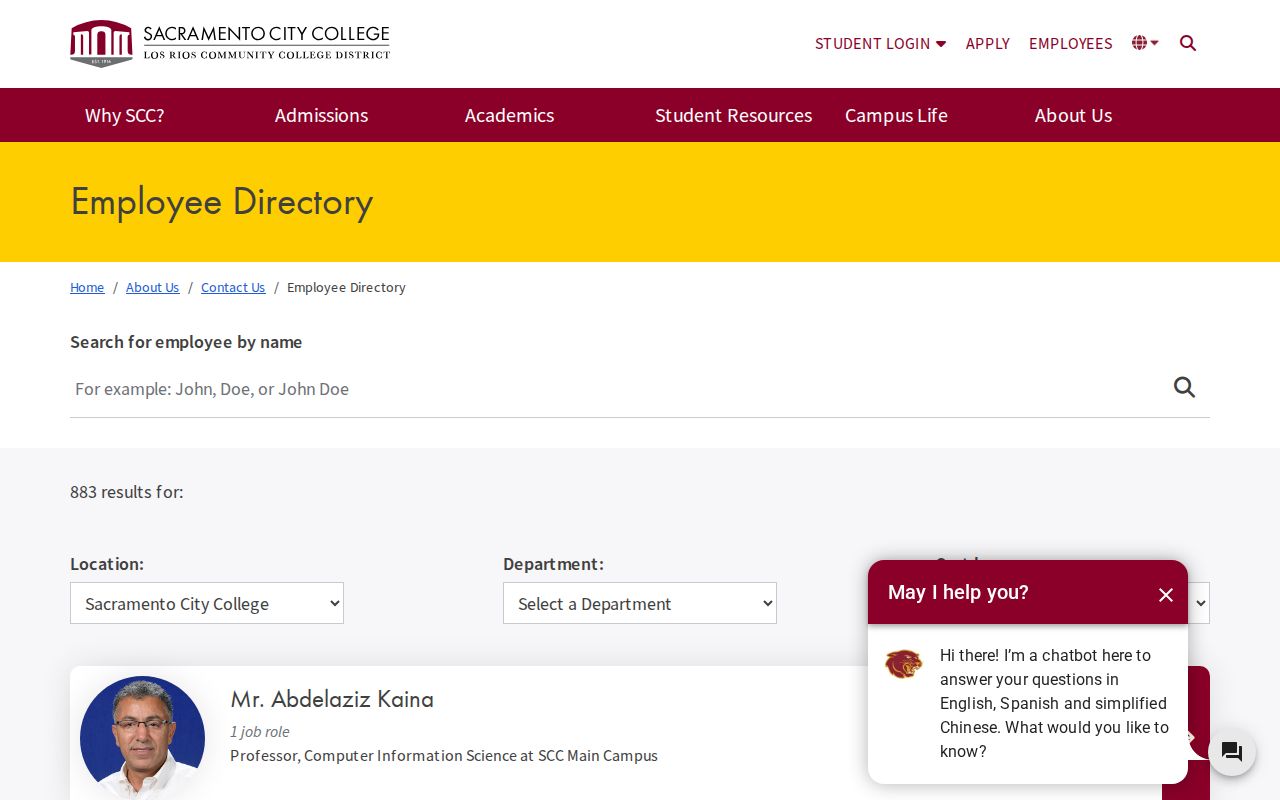The image size is (1280, 800).
Task: View Abdelaziz Kaina's profile photo
Action: [142, 738]
